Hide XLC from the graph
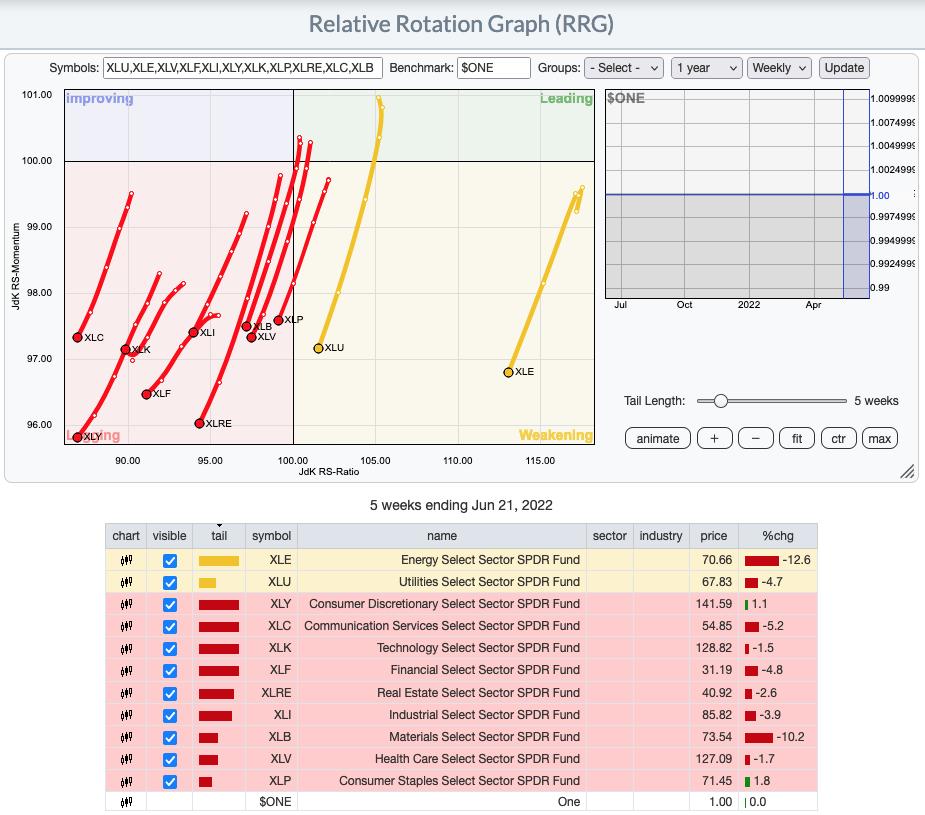 170,627
